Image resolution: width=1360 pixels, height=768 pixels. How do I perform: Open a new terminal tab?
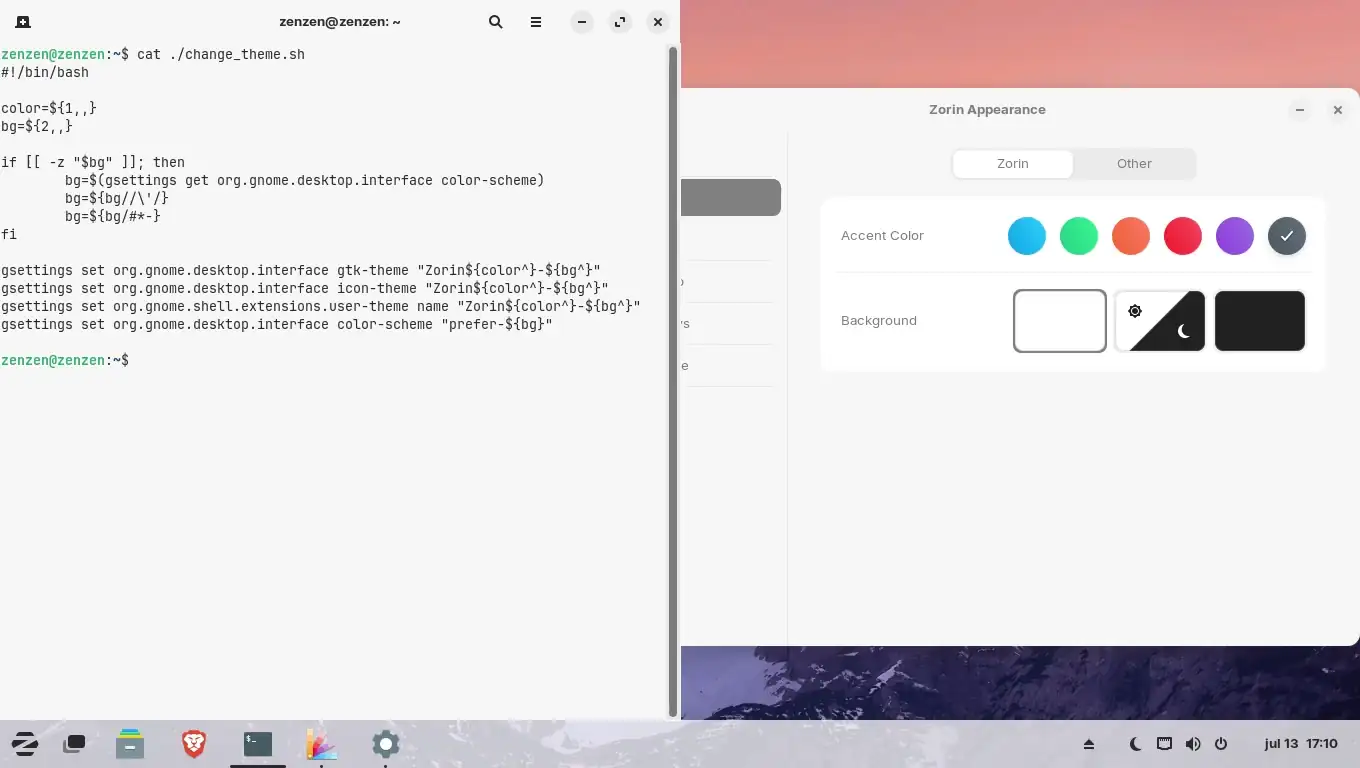23,21
